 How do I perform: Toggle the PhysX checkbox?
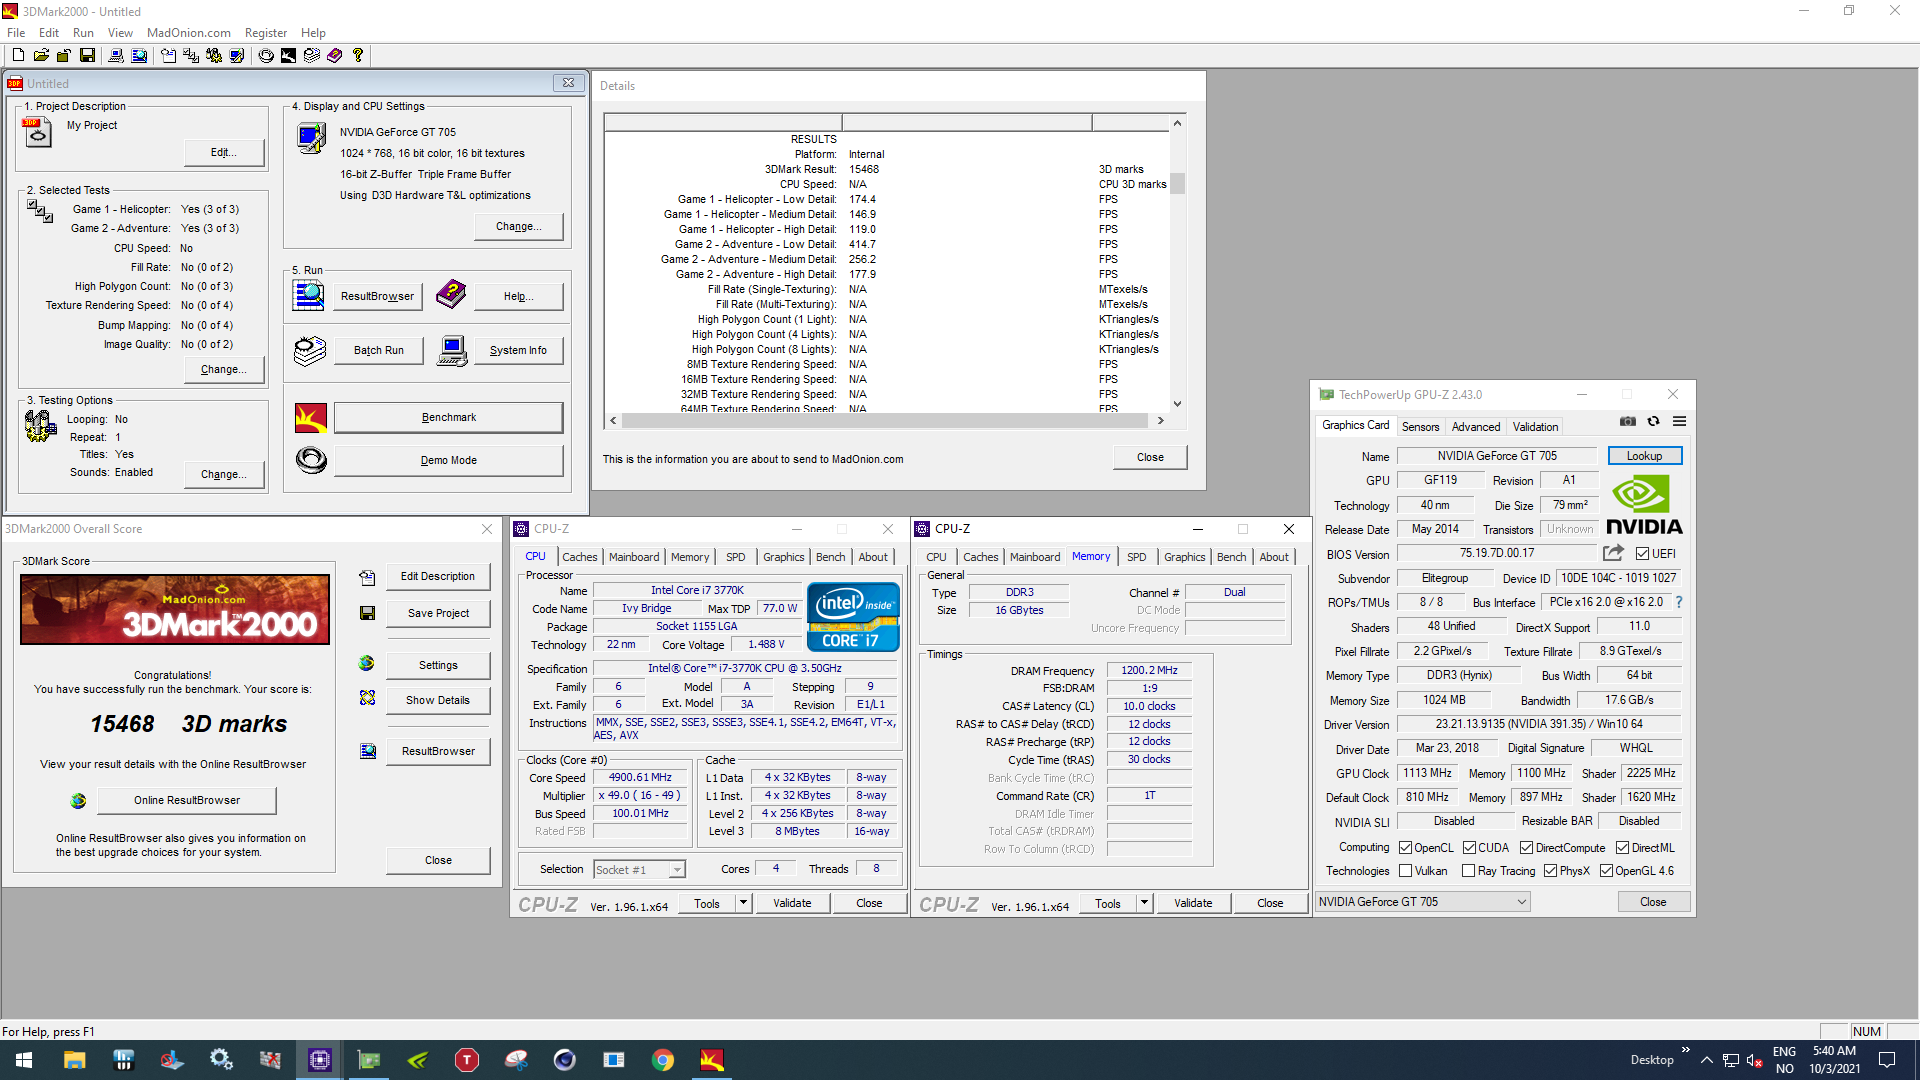[x=1550, y=871]
